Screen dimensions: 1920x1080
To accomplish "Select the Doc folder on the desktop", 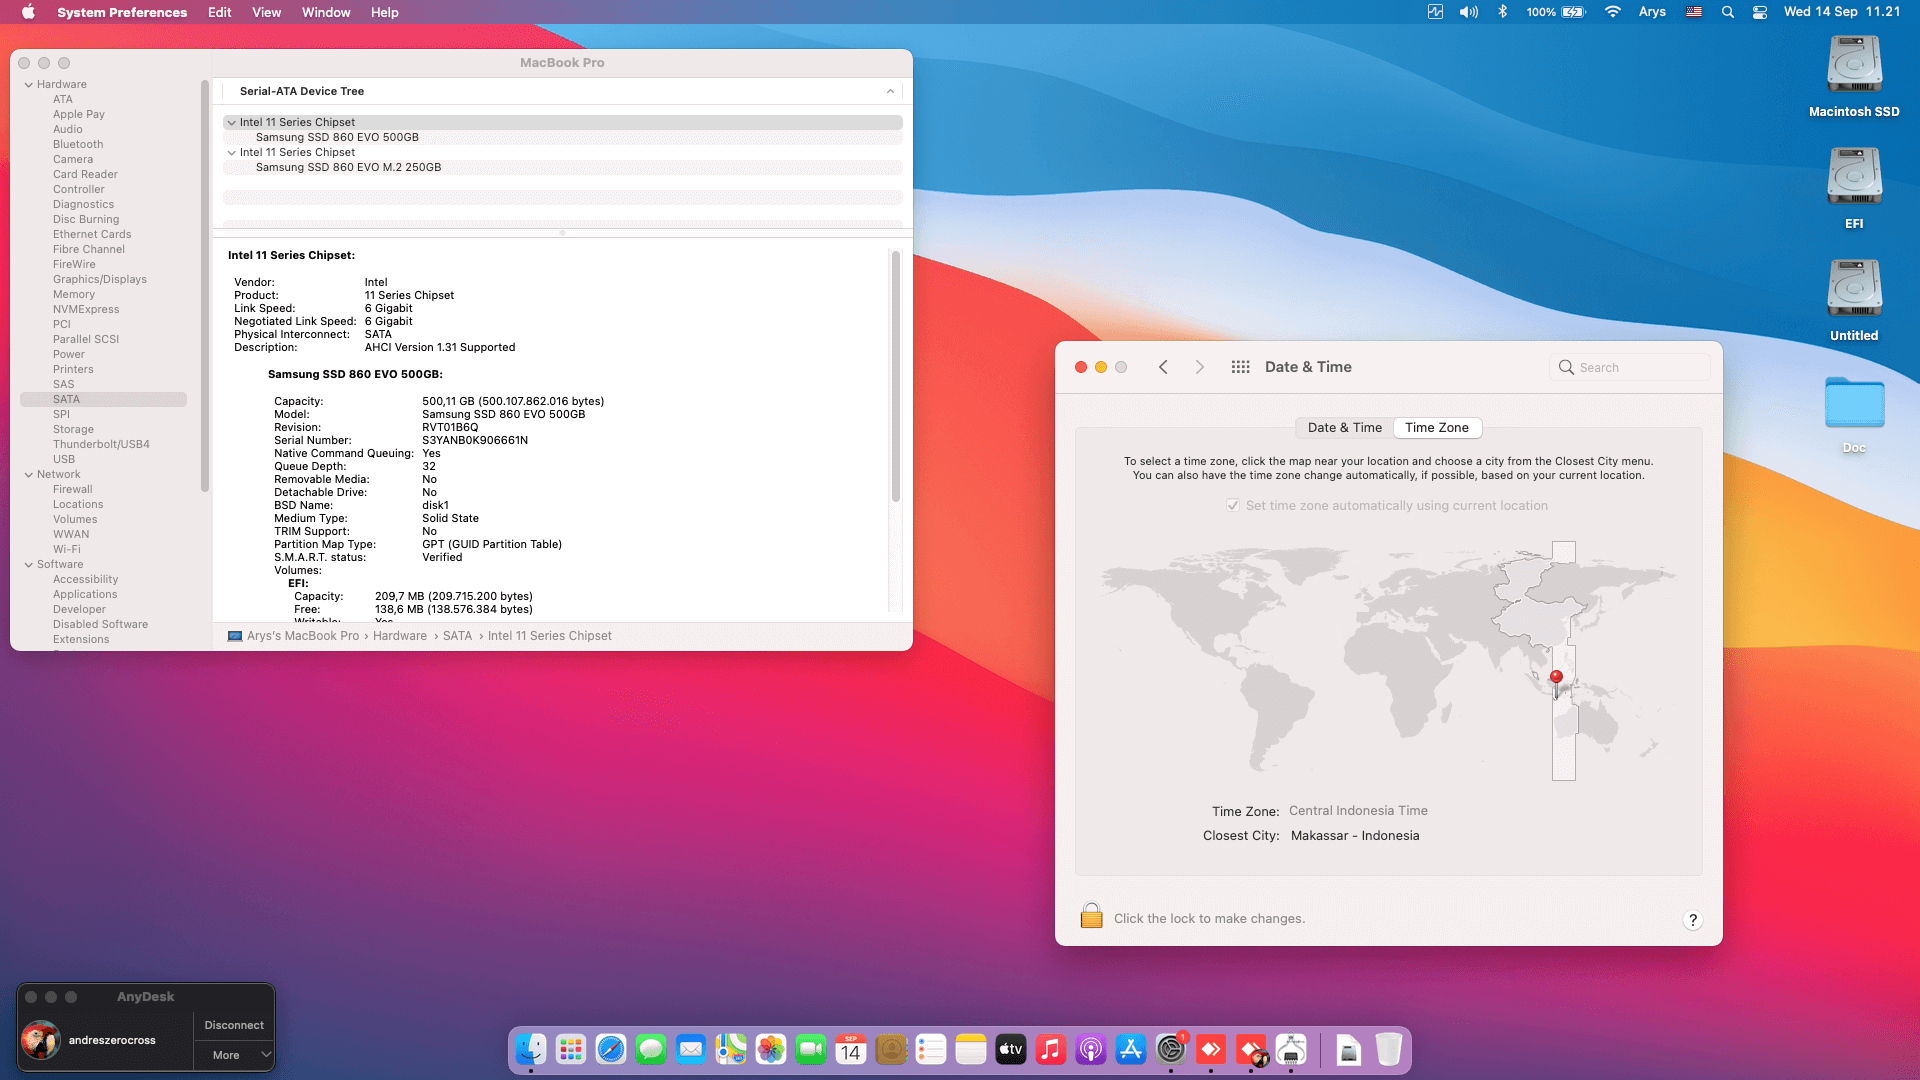I will tap(1854, 414).
